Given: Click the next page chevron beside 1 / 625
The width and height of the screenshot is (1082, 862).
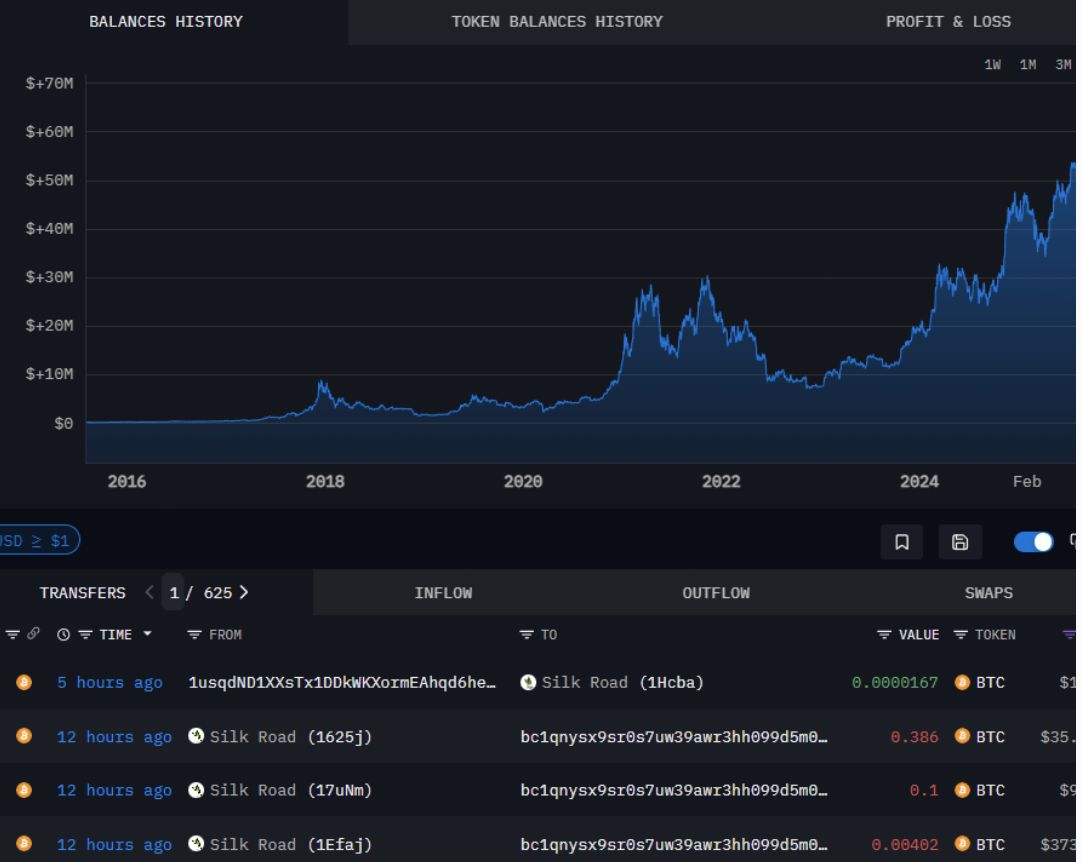Looking at the screenshot, I should (x=243, y=592).
